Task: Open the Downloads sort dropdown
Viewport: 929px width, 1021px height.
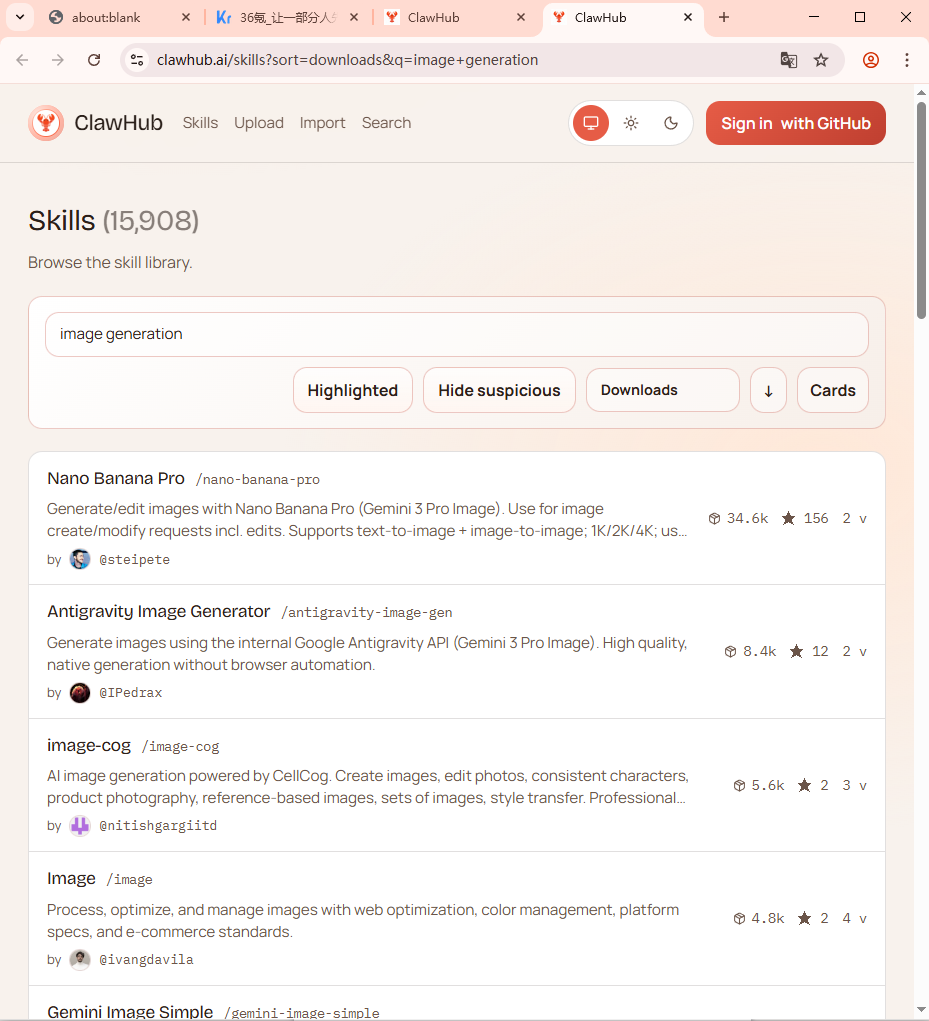Action: coord(662,390)
